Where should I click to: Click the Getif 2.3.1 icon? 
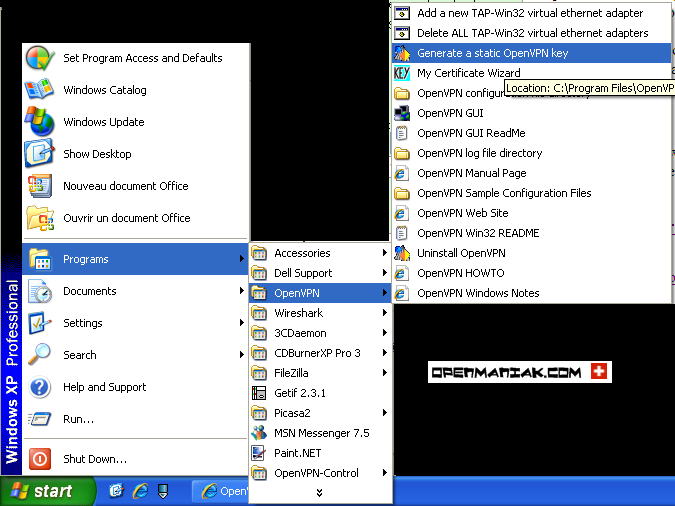click(x=259, y=393)
